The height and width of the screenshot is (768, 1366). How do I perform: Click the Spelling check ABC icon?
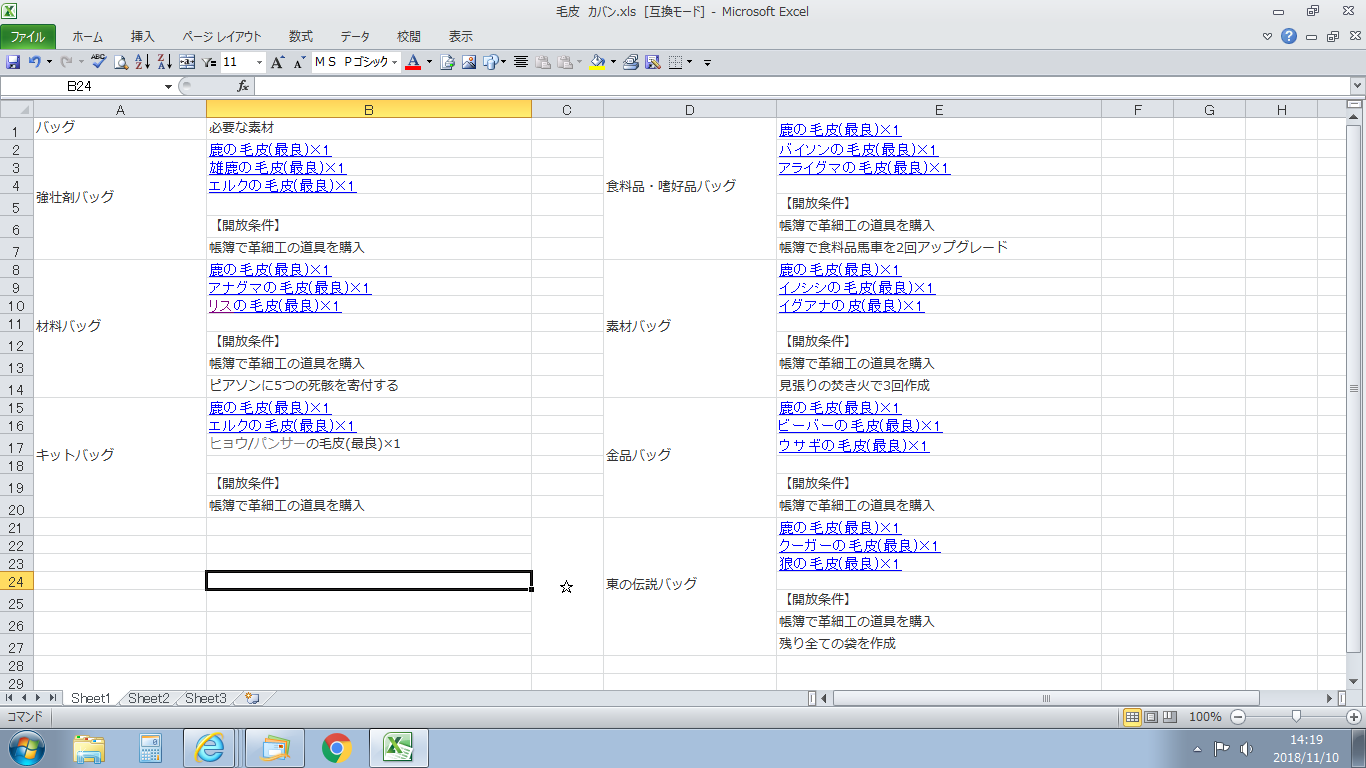point(99,62)
